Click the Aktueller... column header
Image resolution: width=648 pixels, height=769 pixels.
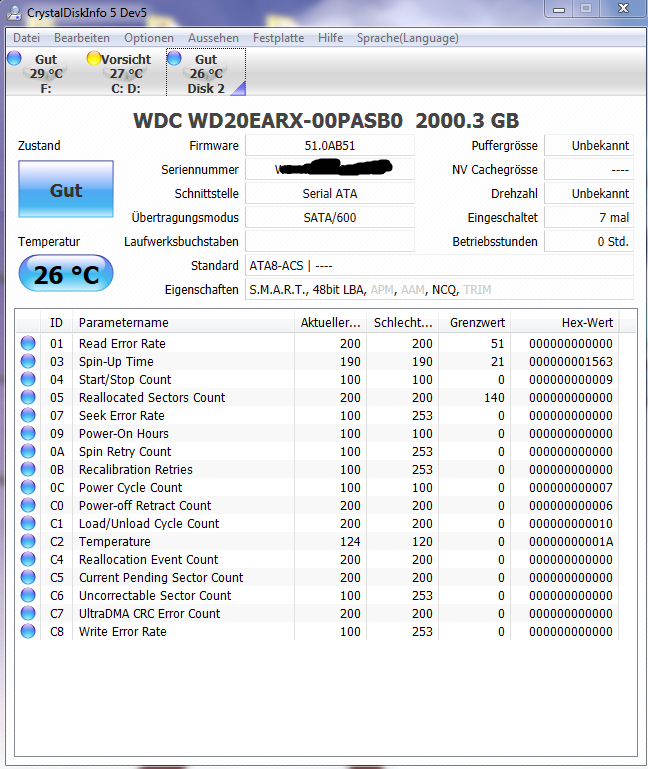pyautogui.click(x=331, y=323)
